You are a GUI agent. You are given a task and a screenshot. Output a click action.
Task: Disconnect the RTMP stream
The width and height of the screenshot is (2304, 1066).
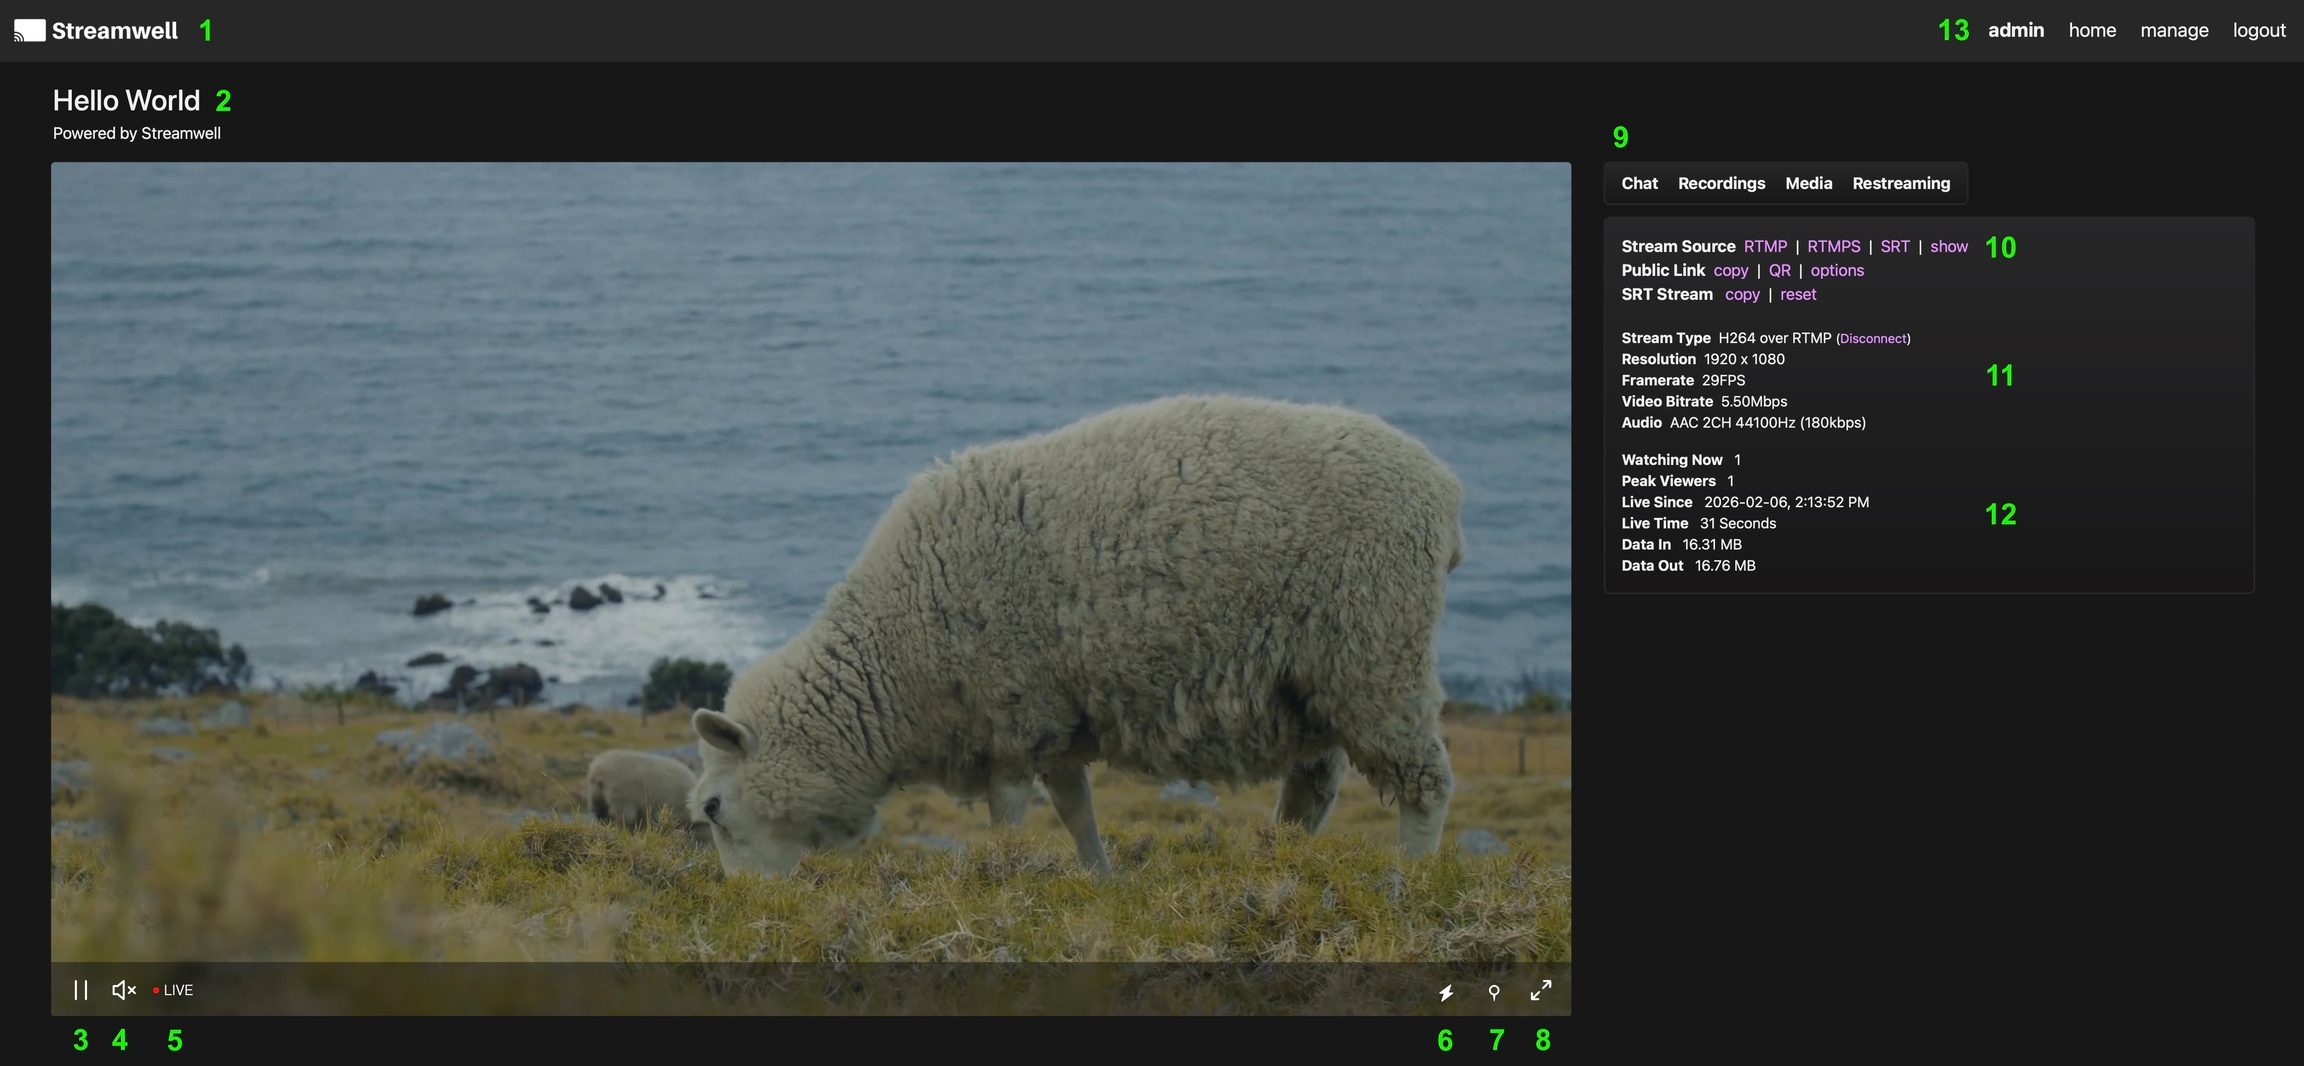pos(1873,339)
